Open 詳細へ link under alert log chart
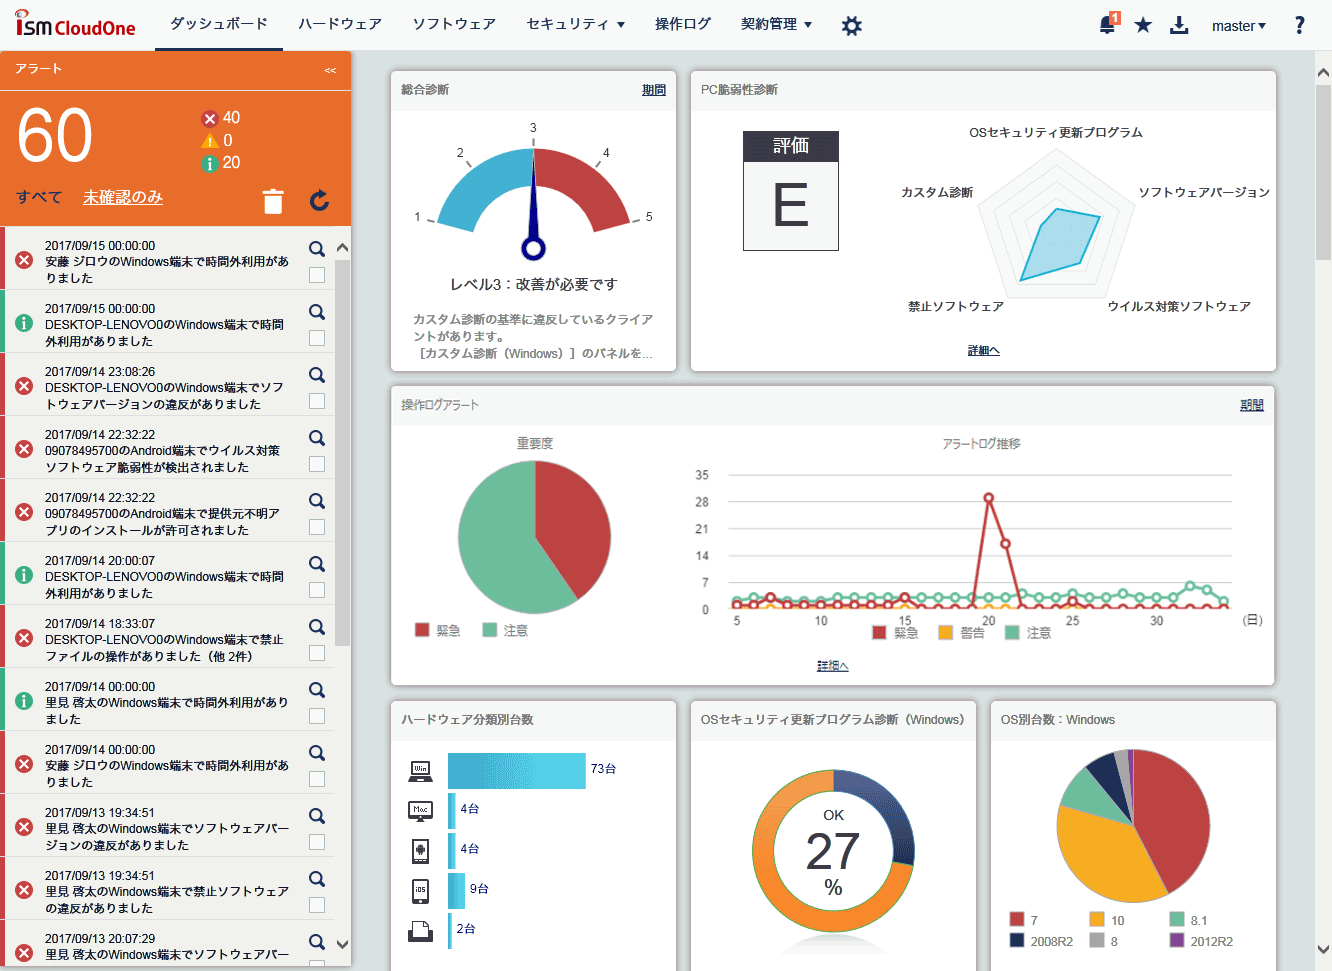The width and height of the screenshot is (1332, 971). (x=832, y=666)
